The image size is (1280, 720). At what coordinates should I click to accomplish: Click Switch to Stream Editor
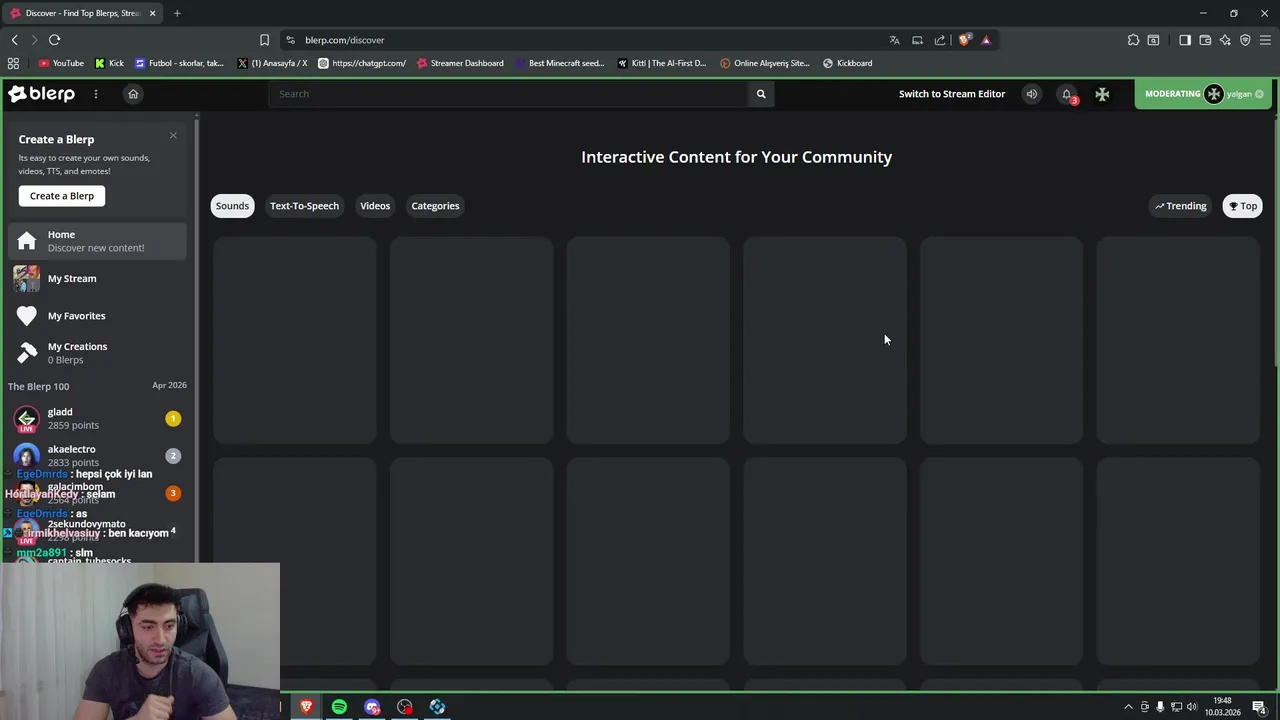tap(952, 94)
